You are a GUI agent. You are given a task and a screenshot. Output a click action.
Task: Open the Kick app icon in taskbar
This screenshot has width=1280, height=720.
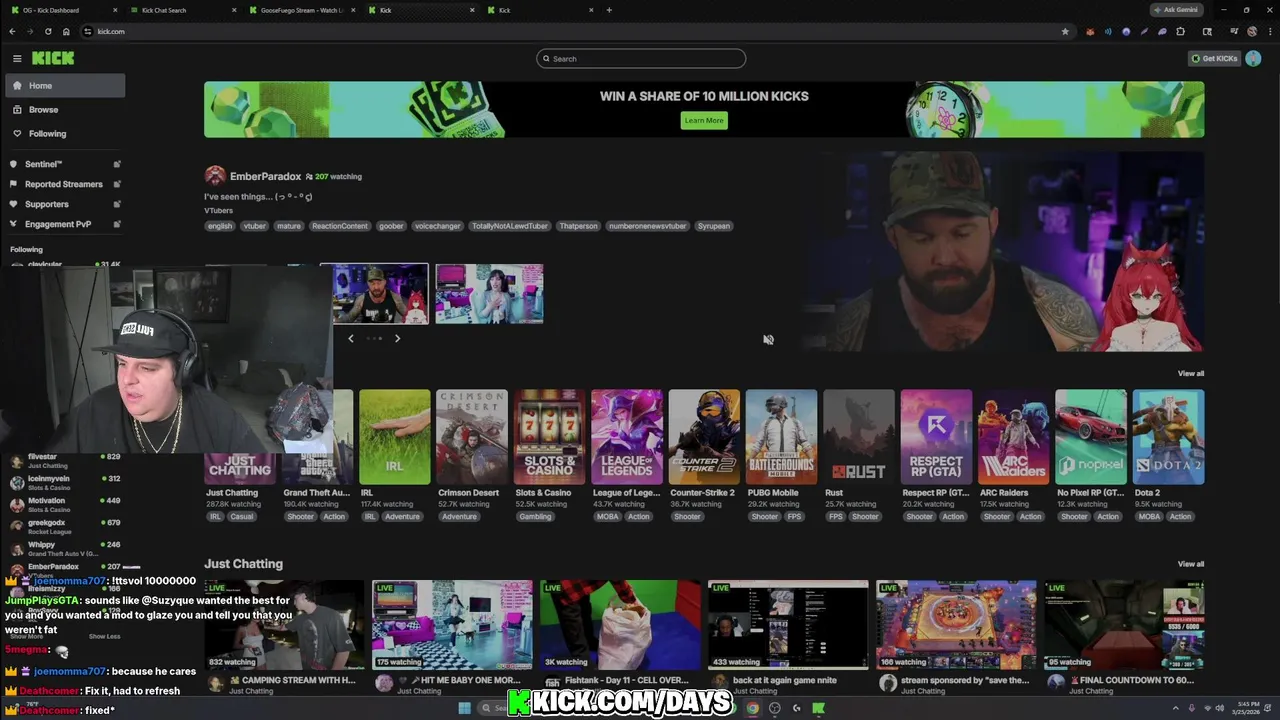point(819,708)
